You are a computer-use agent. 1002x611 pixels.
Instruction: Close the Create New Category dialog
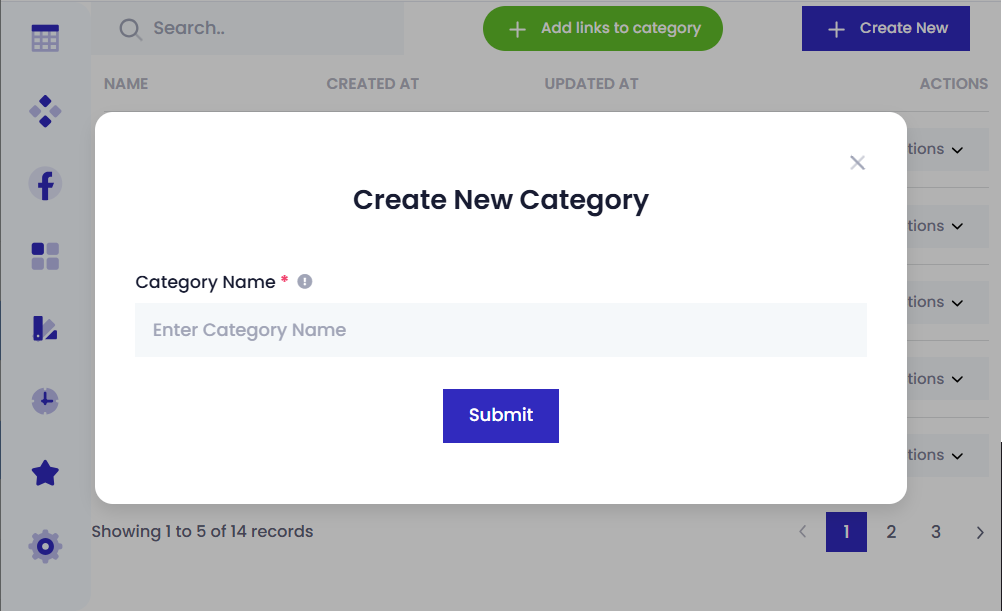coord(857,163)
